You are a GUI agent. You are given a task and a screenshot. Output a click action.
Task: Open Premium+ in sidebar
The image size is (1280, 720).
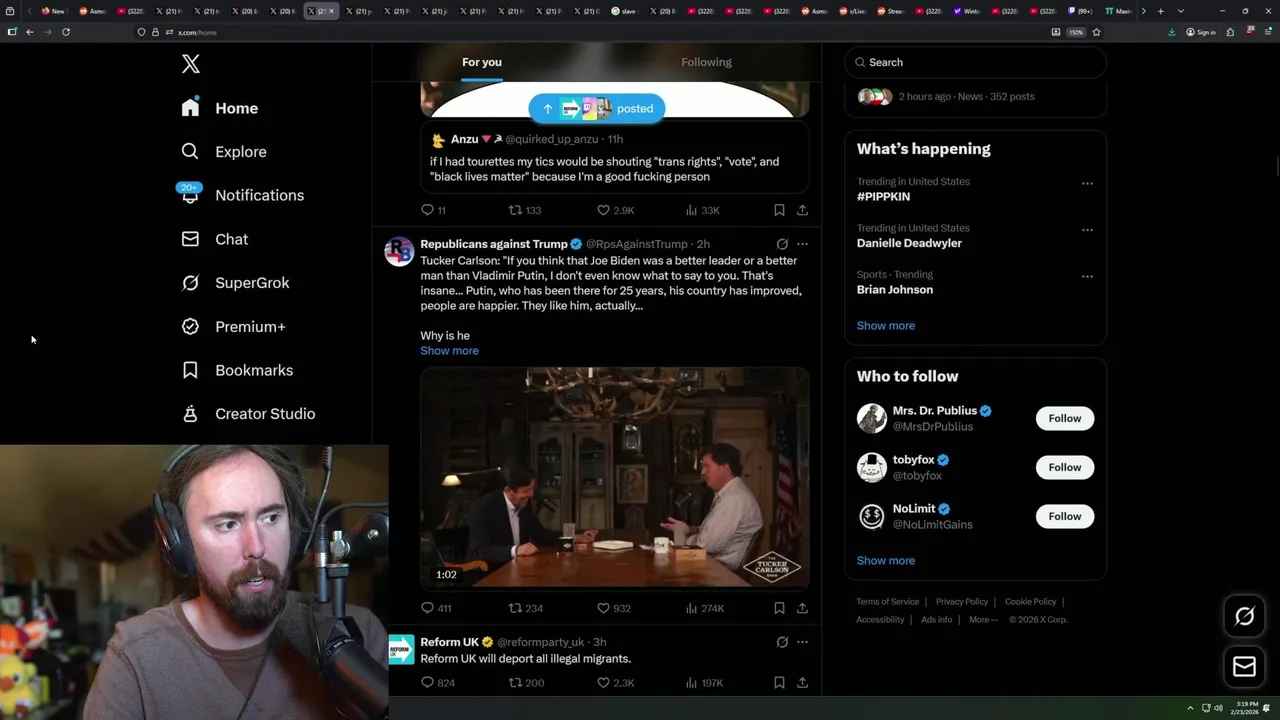point(233,327)
